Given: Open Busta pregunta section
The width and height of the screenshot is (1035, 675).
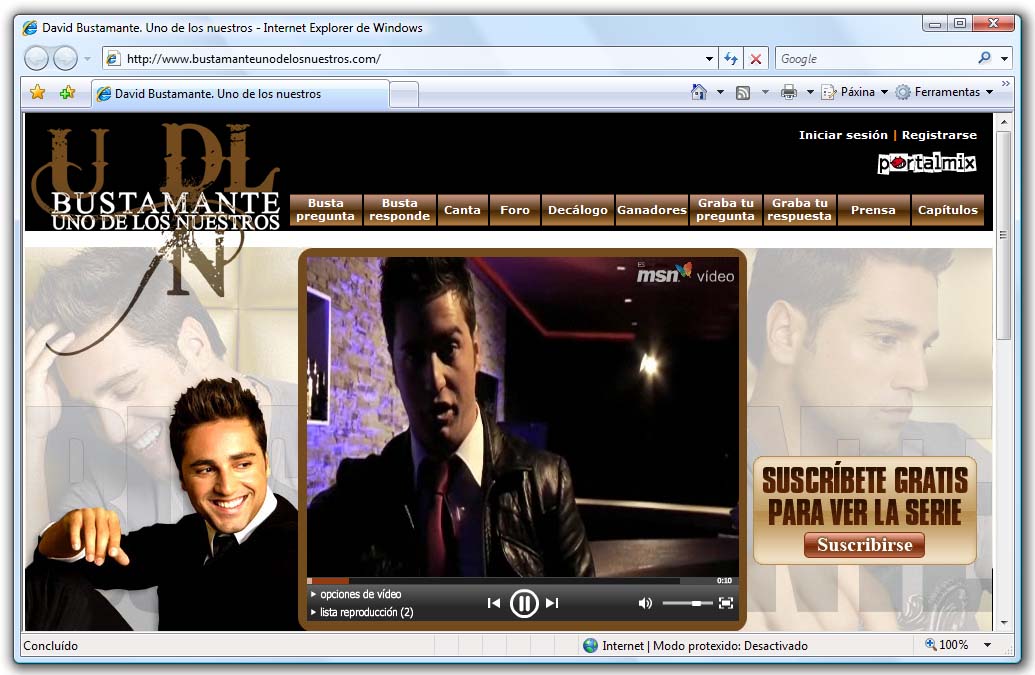Looking at the screenshot, I should (x=325, y=210).
